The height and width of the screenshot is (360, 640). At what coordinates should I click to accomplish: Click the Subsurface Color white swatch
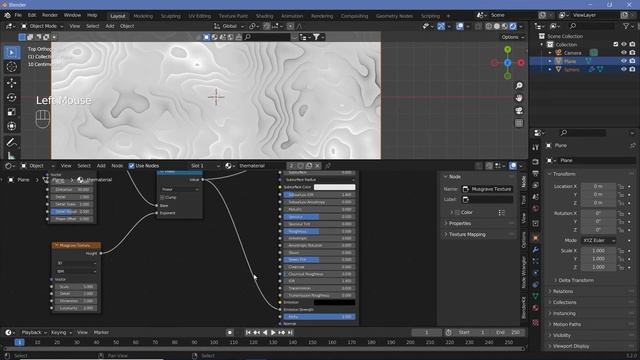coord(334,187)
